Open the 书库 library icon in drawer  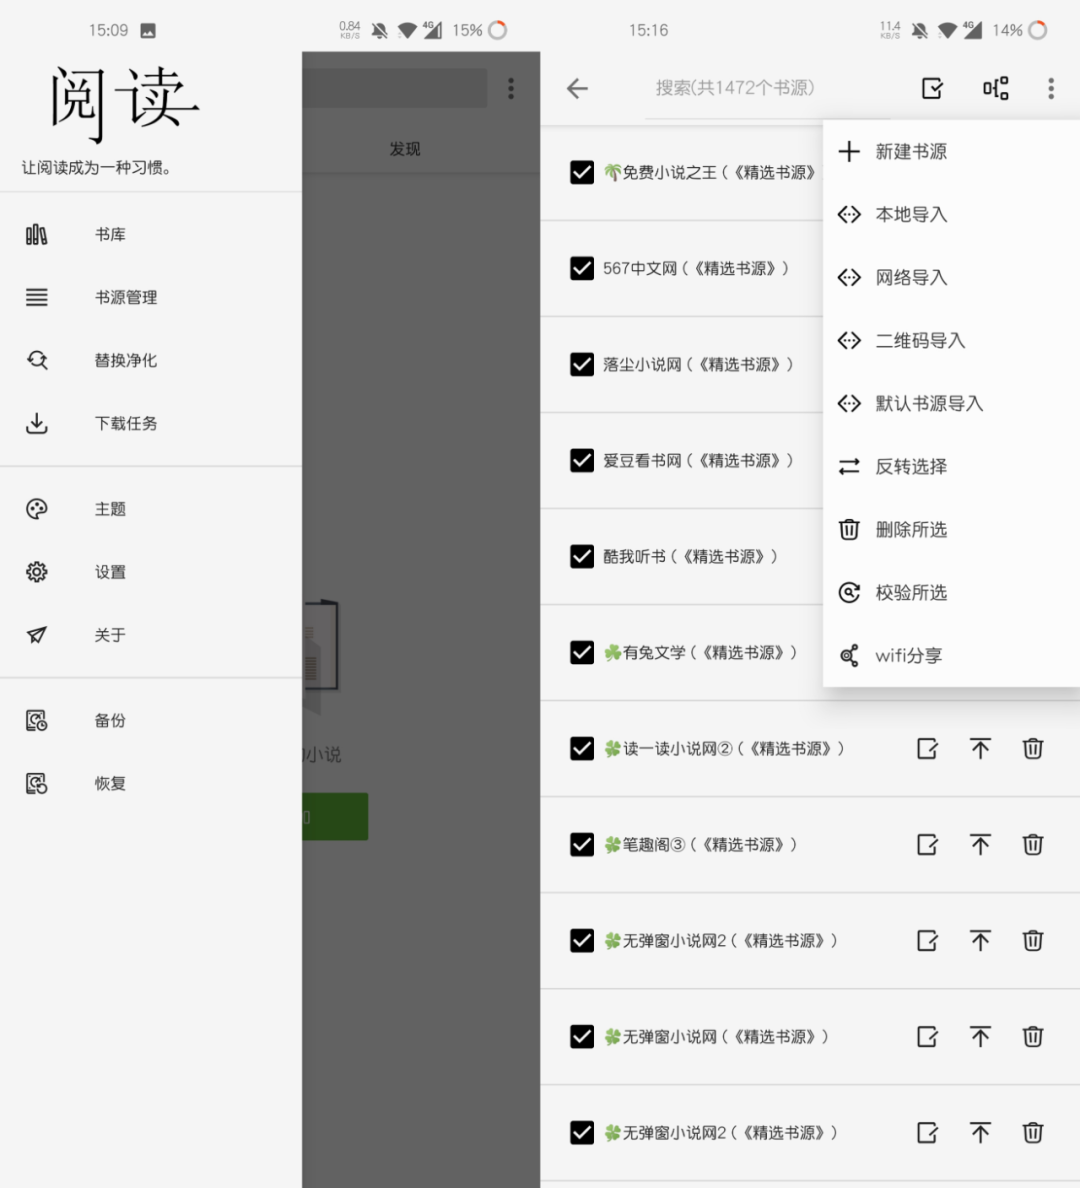[x=36, y=235]
